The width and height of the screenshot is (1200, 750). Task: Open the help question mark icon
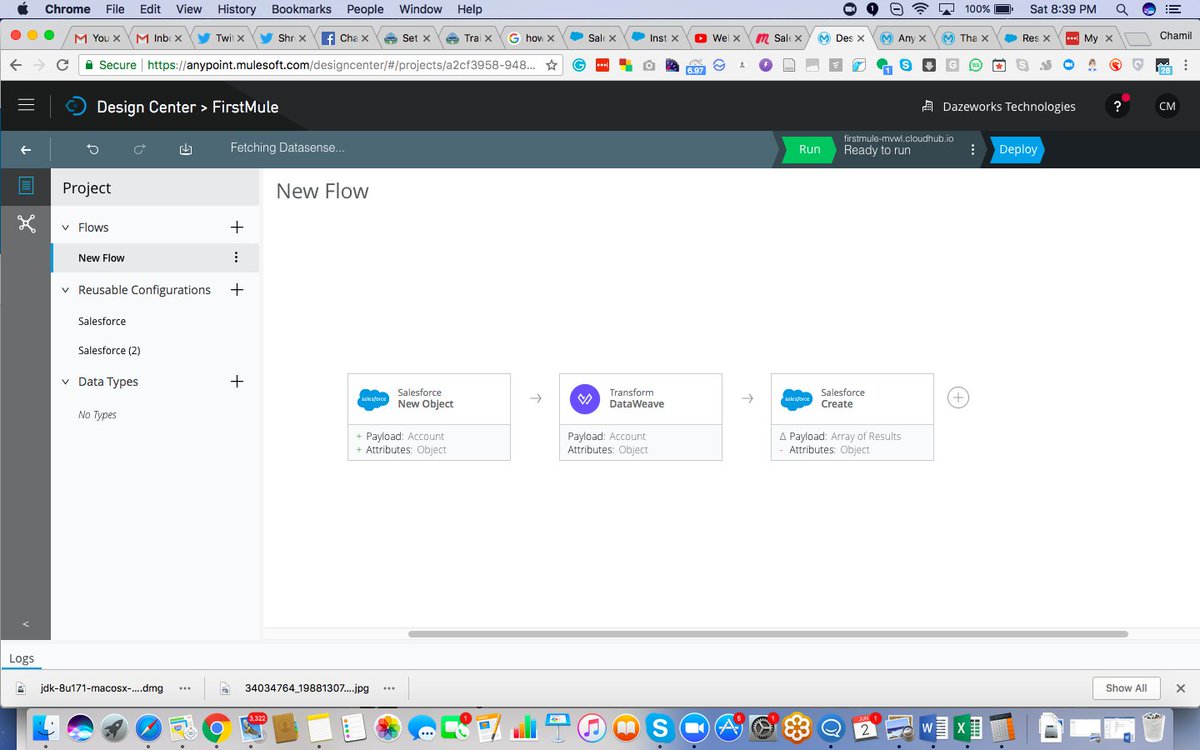1117,105
